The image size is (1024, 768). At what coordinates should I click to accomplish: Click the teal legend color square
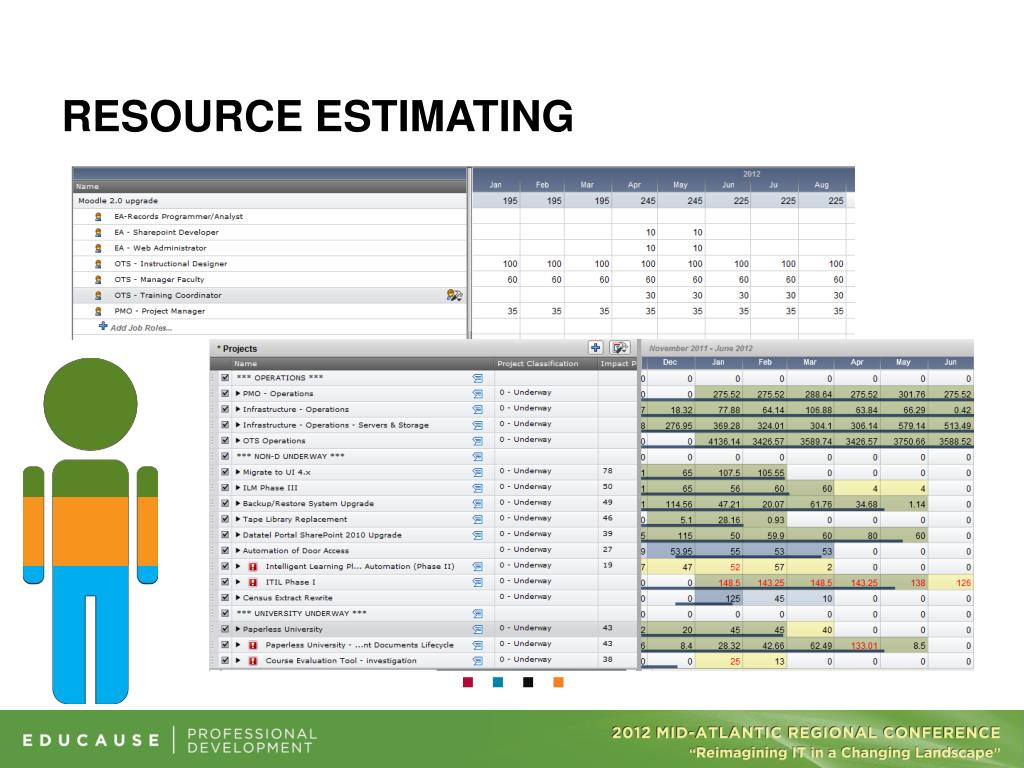coord(498,682)
